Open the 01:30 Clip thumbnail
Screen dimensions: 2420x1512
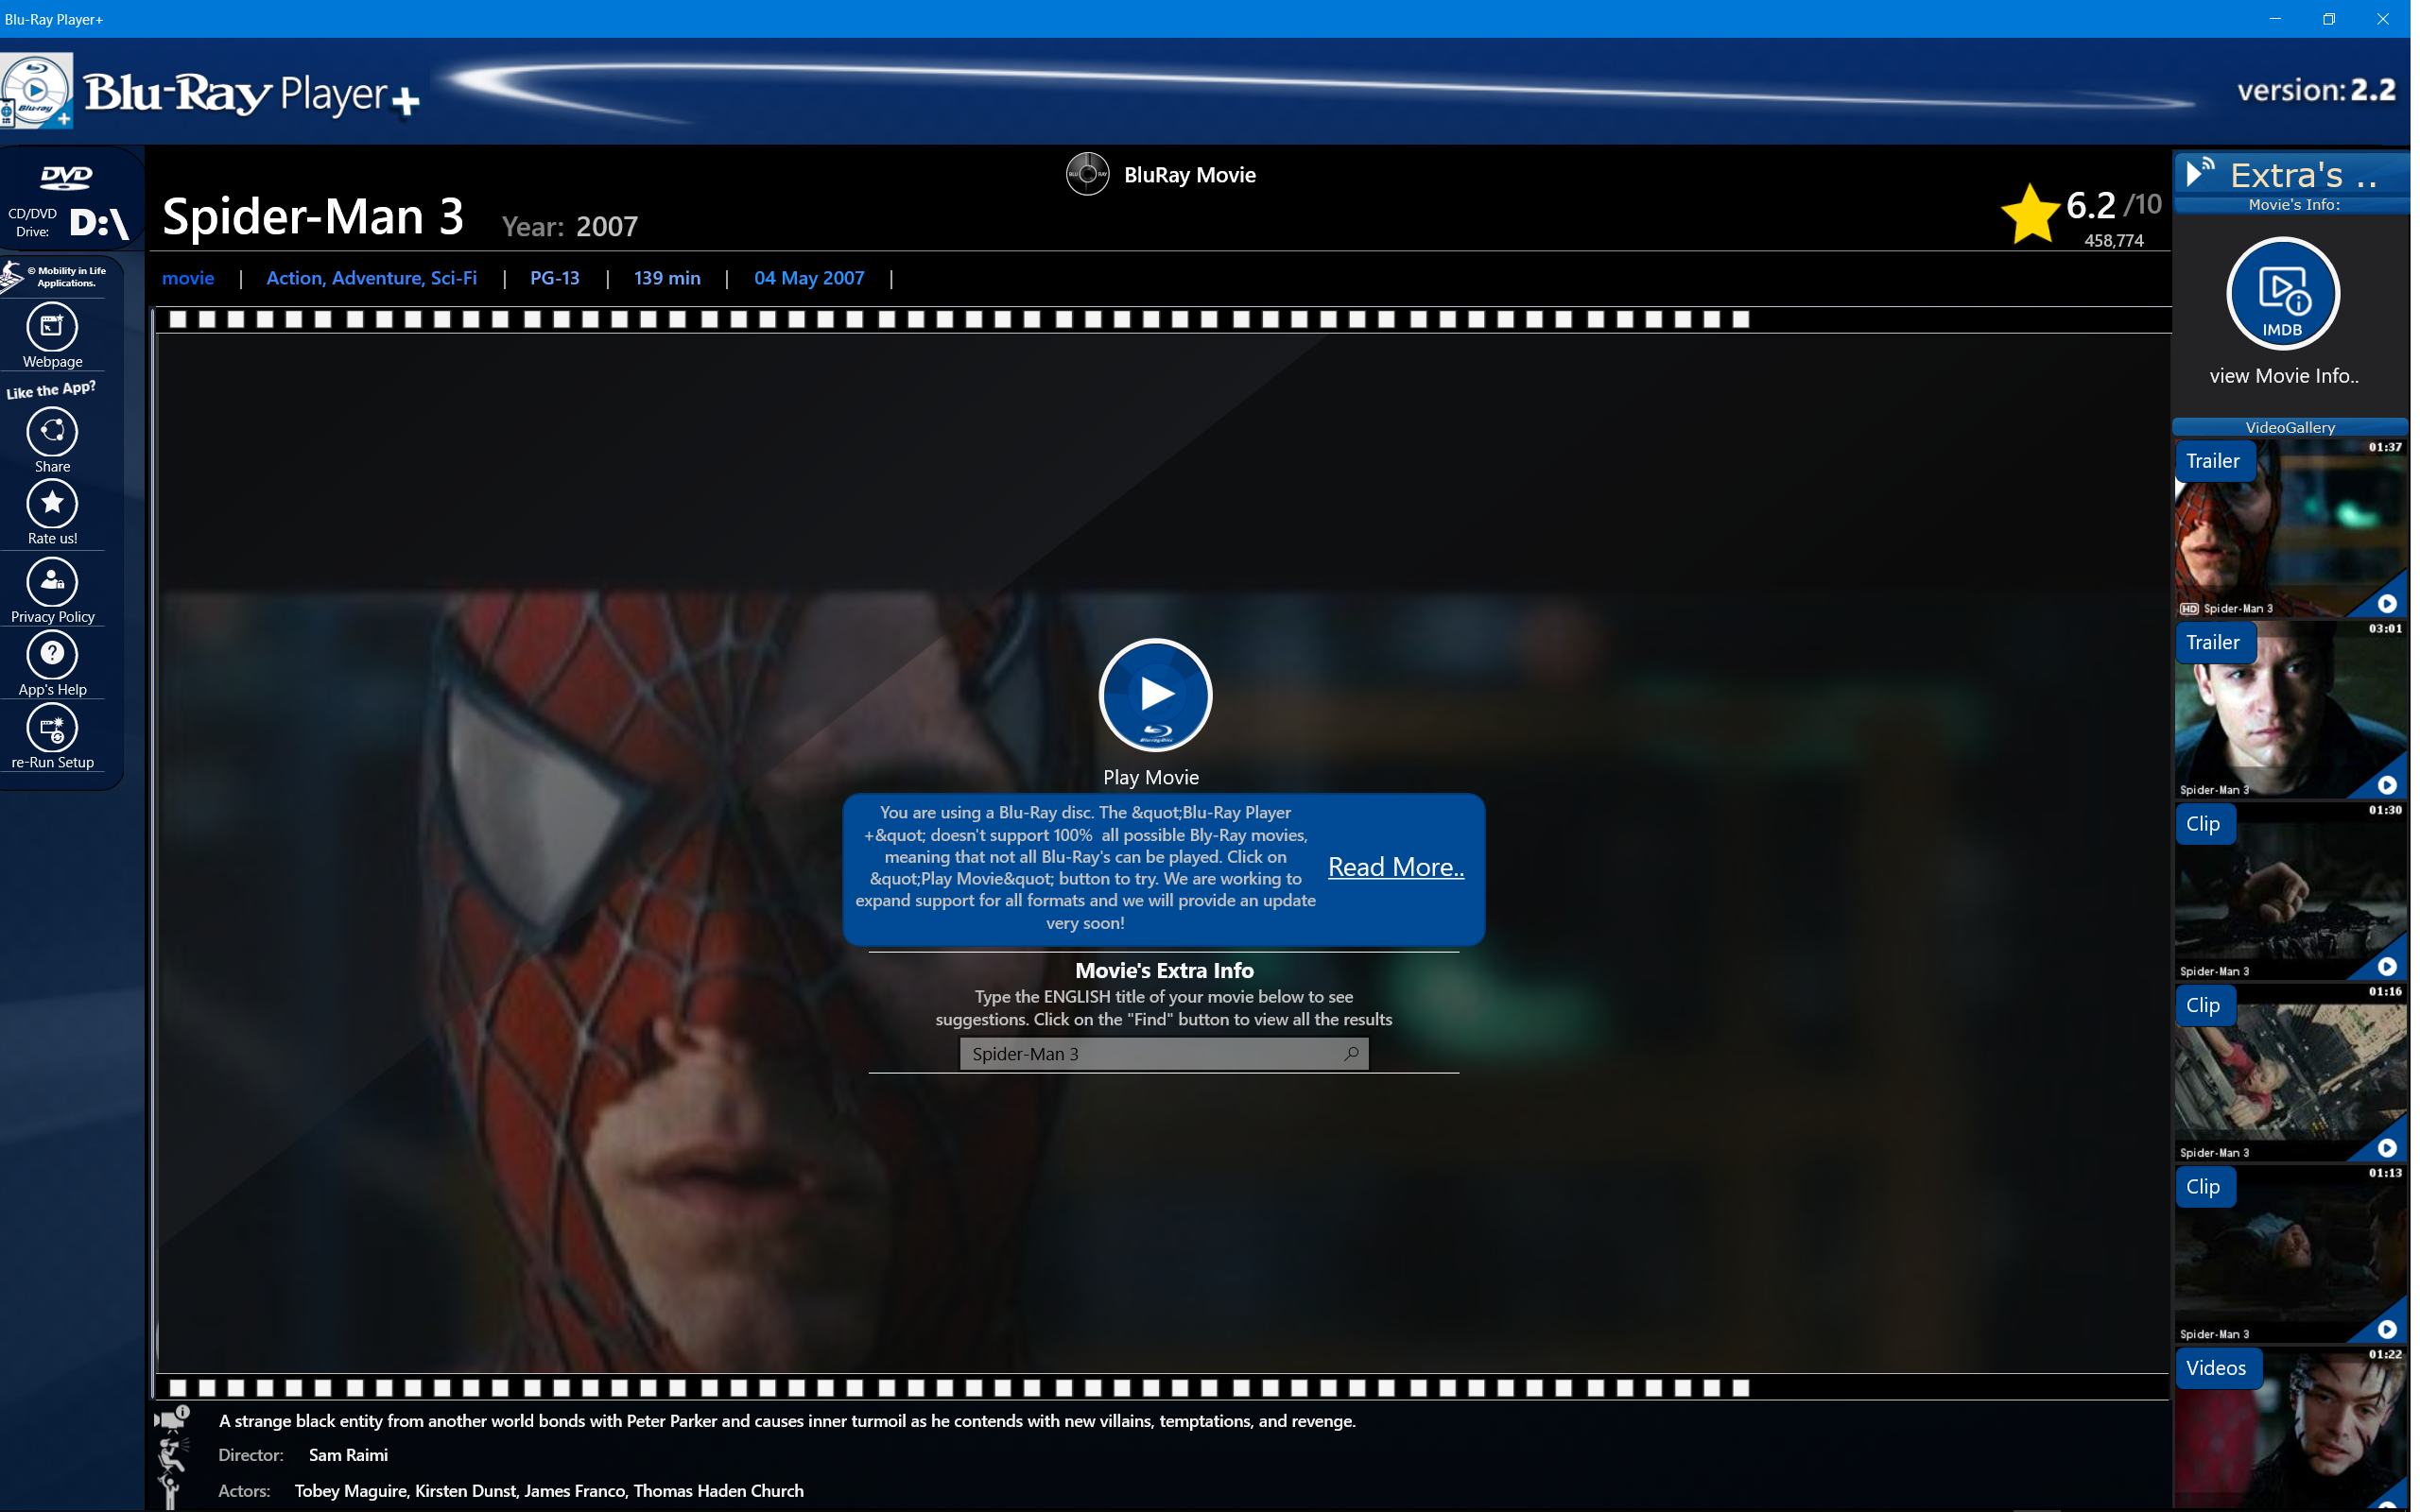coord(2290,893)
